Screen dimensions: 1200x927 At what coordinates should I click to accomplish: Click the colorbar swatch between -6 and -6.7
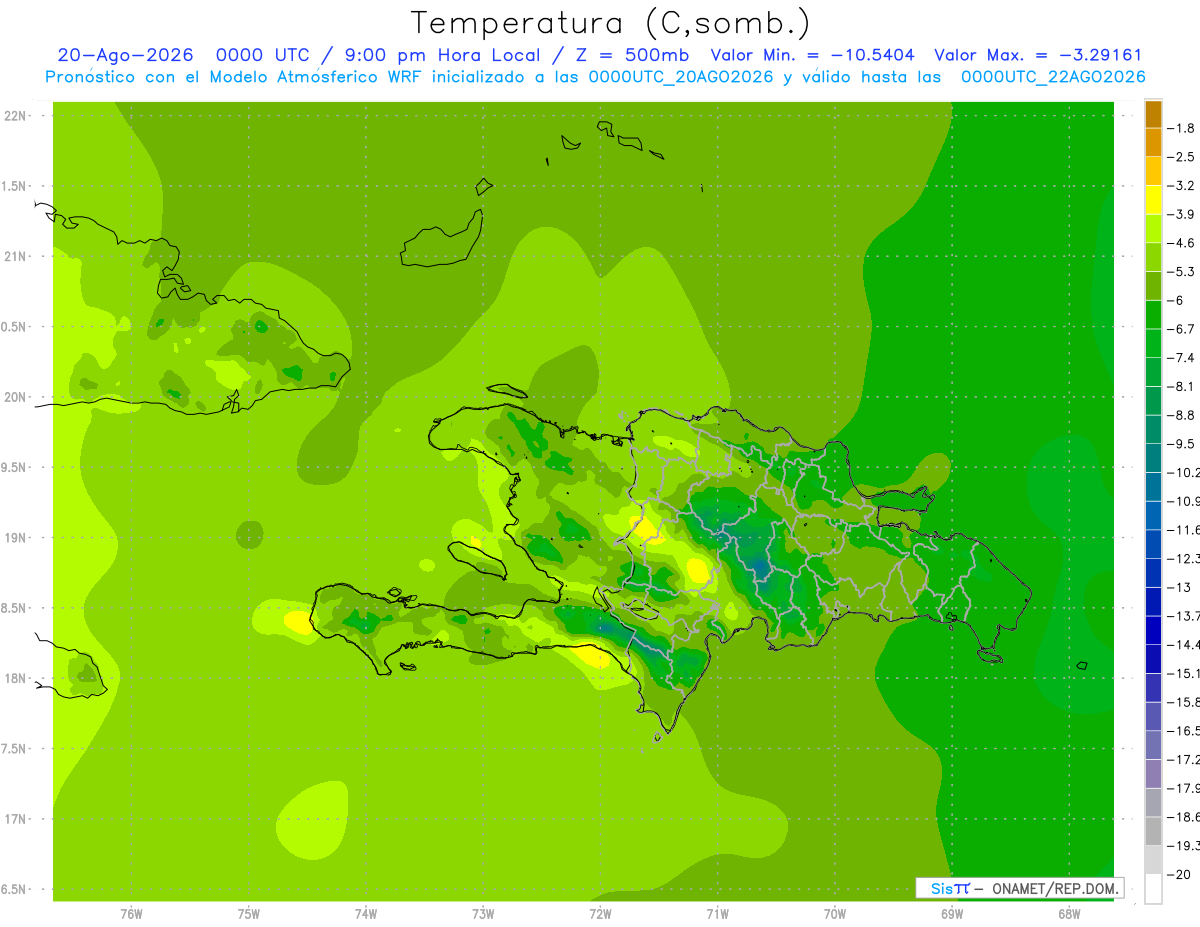tap(1153, 315)
